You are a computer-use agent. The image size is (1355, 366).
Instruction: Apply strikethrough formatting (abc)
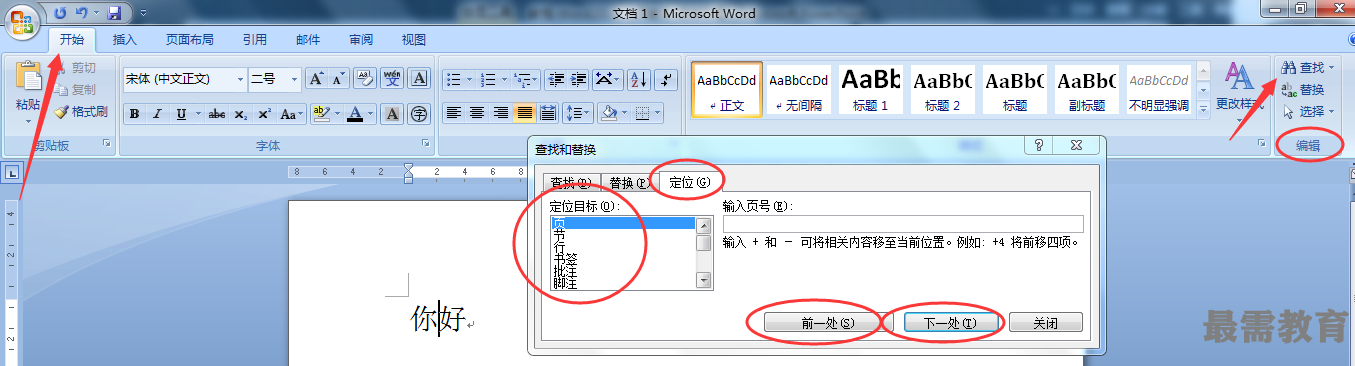(x=217, y=114)
